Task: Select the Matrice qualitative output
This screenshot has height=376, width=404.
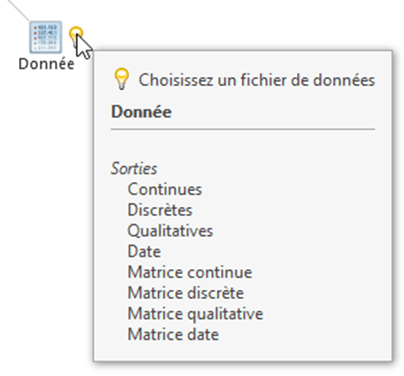Action: pos(195,314)
